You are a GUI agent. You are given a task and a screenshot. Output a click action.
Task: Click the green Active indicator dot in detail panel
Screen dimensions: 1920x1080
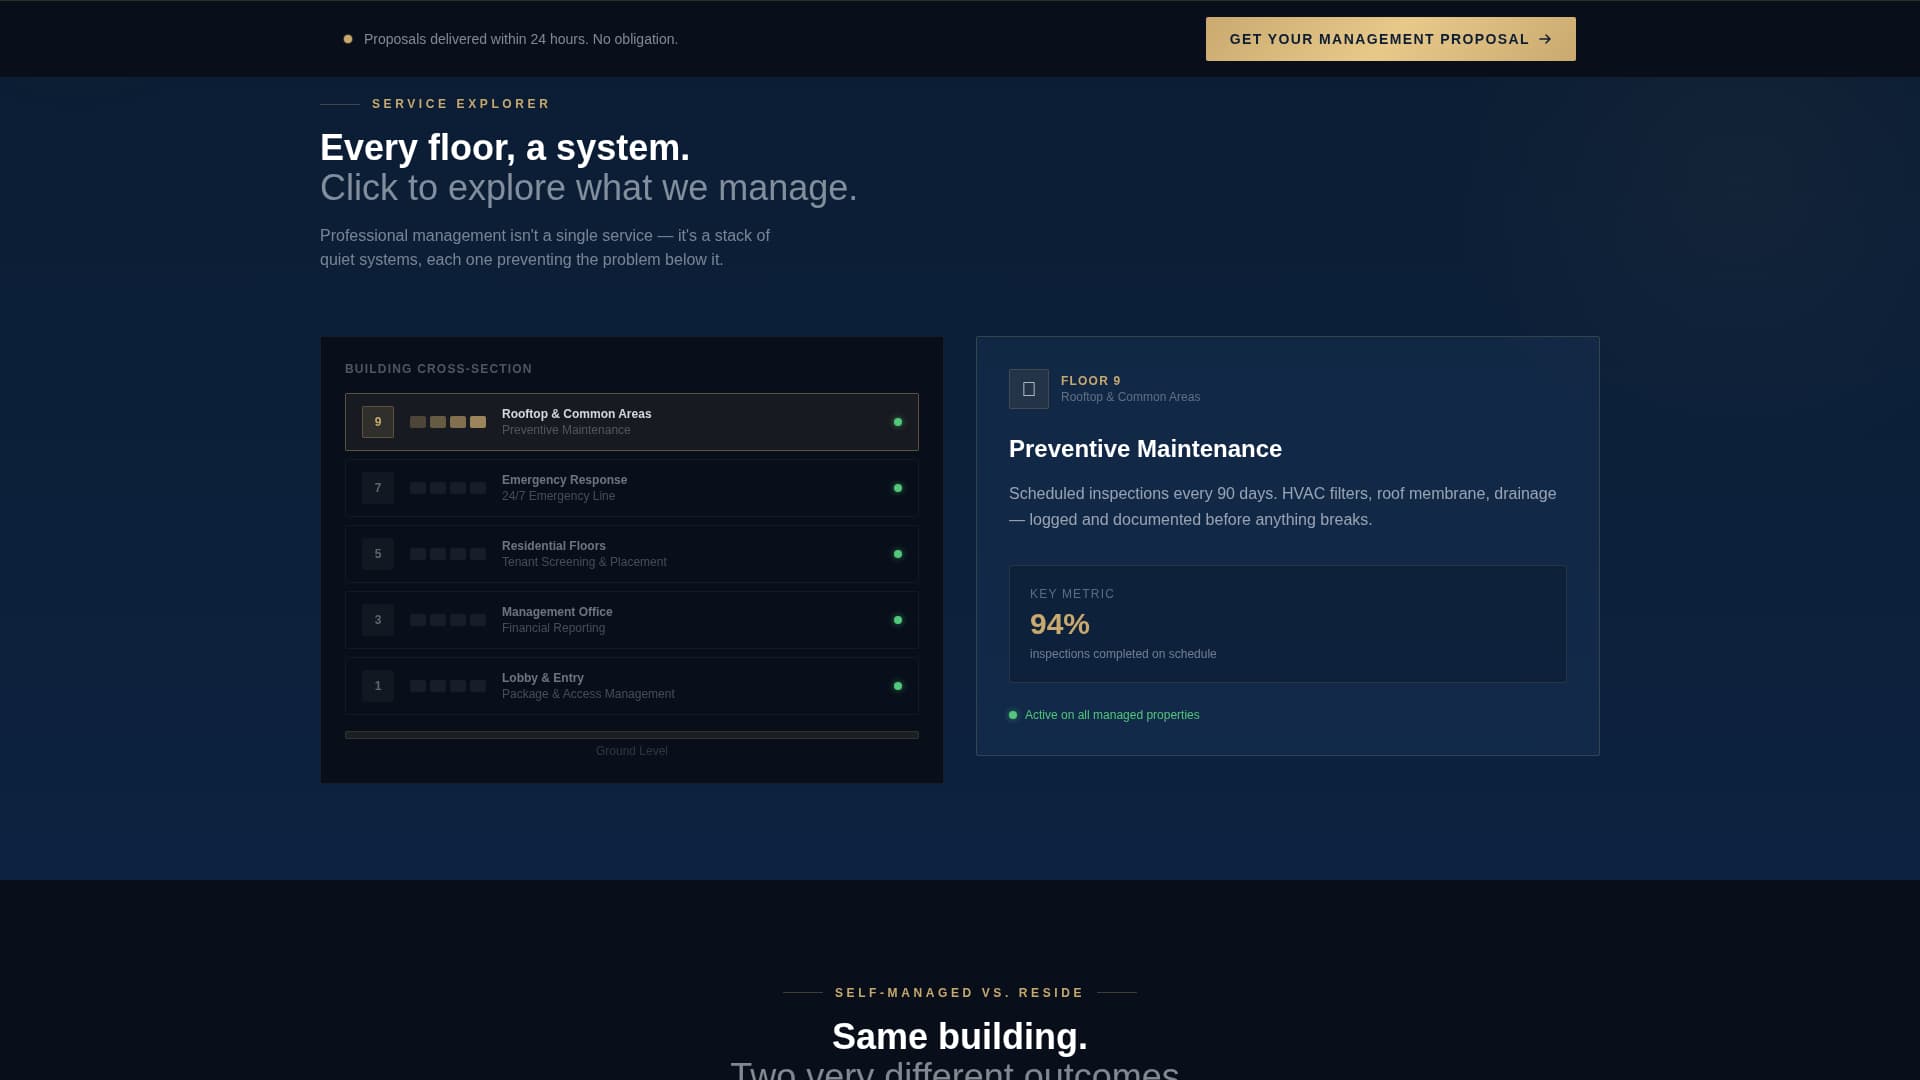[1013, 714]
